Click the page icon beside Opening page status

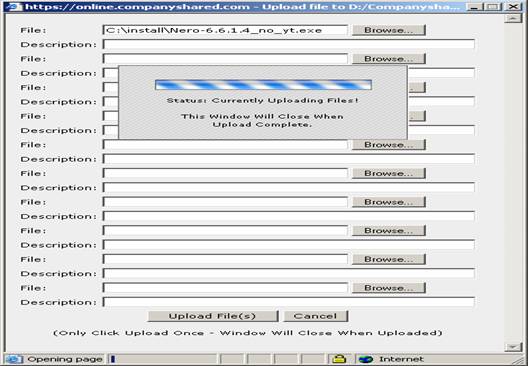click(13, 359)
